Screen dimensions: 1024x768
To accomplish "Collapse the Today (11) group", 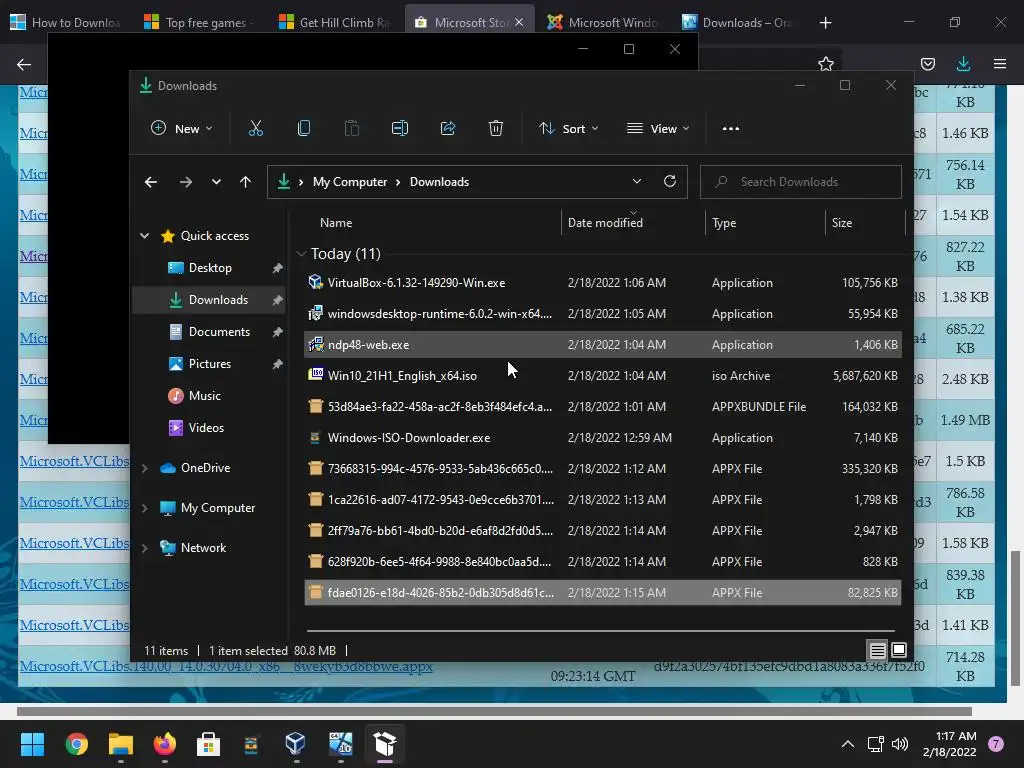I will click(x=301, y=253).
